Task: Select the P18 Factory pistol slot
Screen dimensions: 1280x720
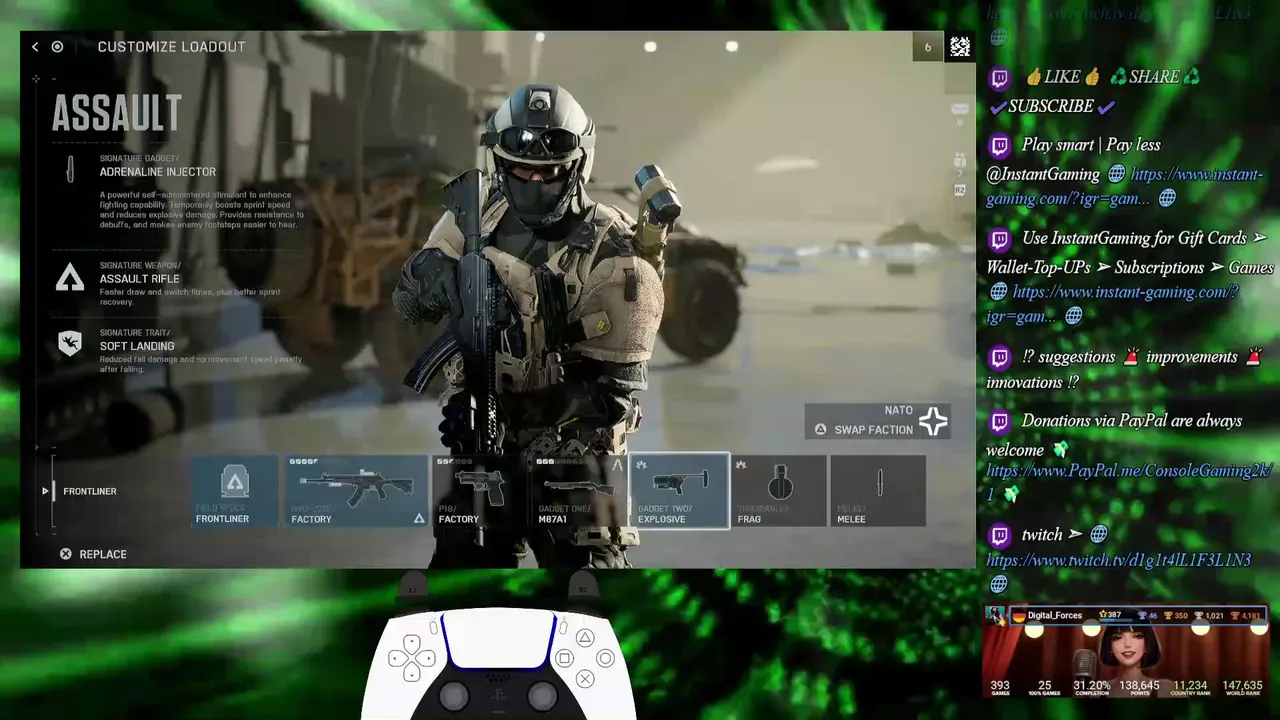Action: 480,491
